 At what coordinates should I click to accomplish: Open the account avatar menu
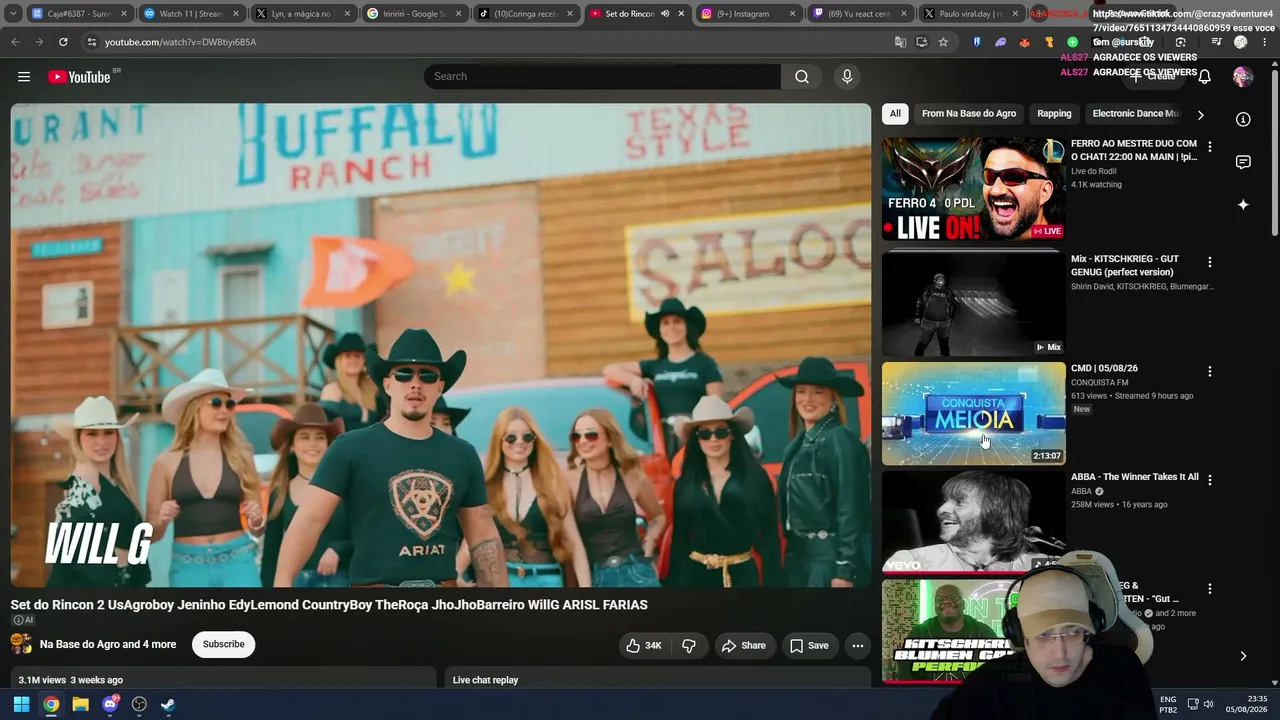click(x=1243, y=77)
